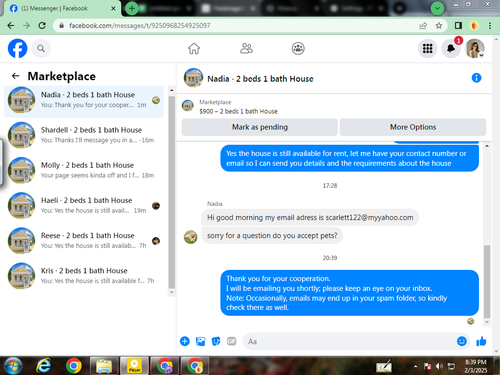Toggle the browser side panel icon

458,26
